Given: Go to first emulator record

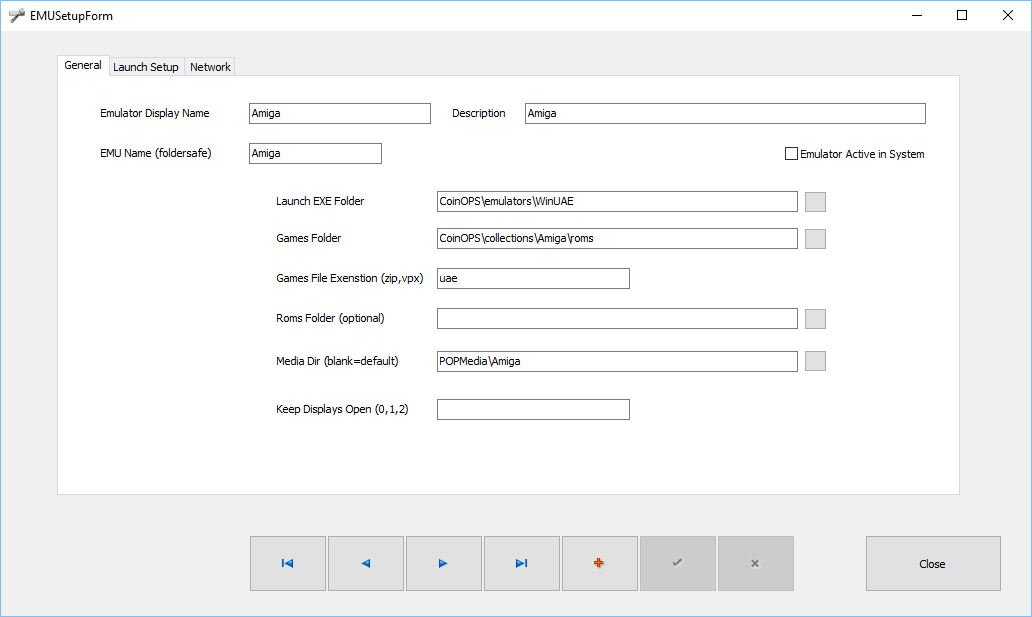Looking at the screenshot, I should click(x=288, y=564).
